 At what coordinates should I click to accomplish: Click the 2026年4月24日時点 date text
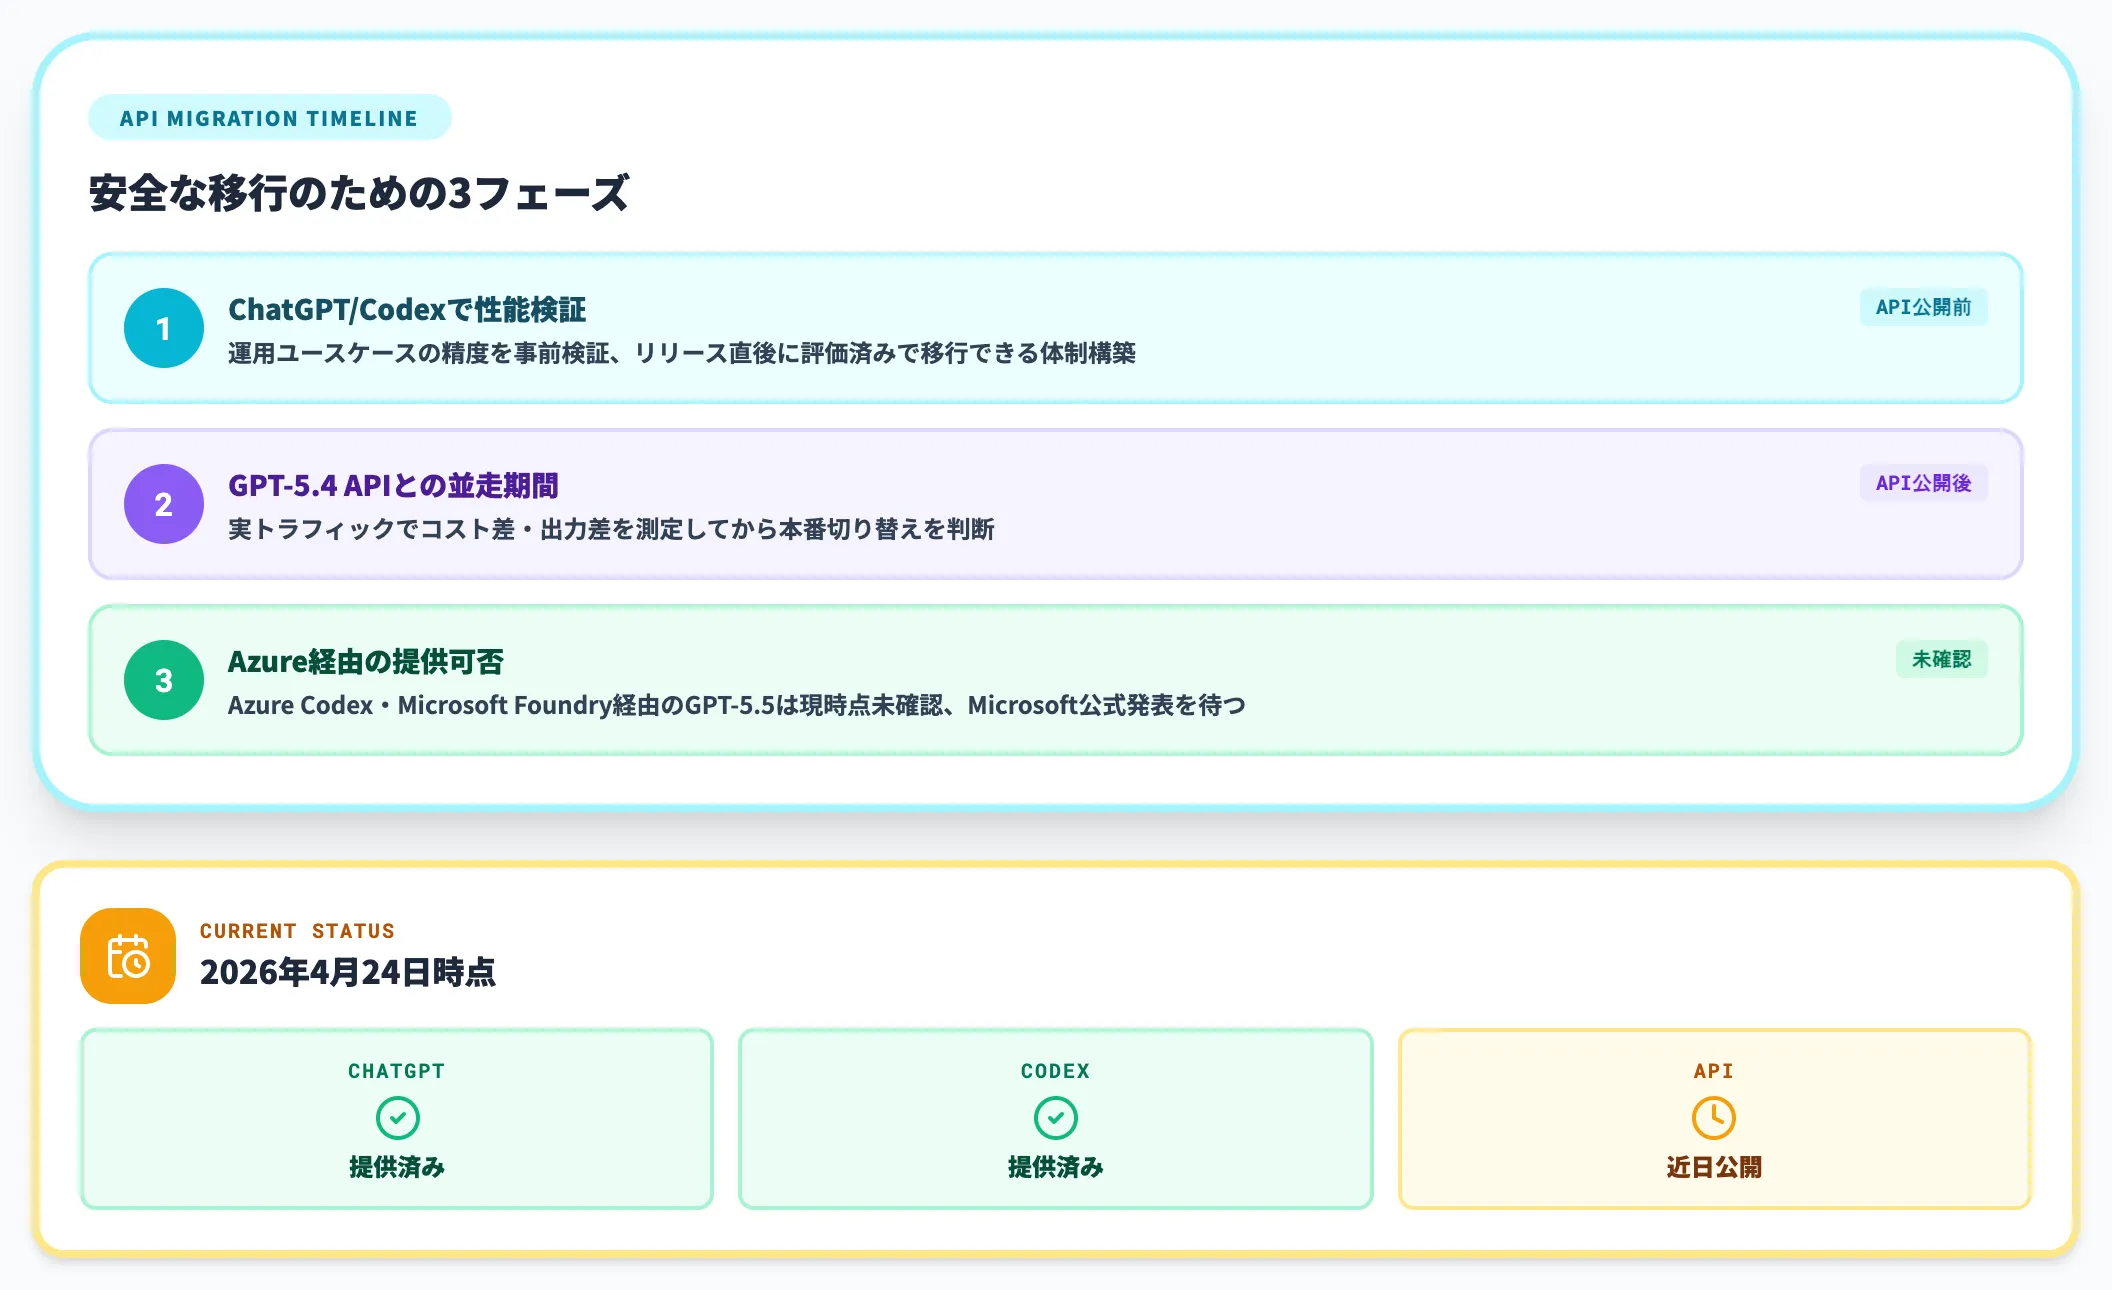pos(349,971)
